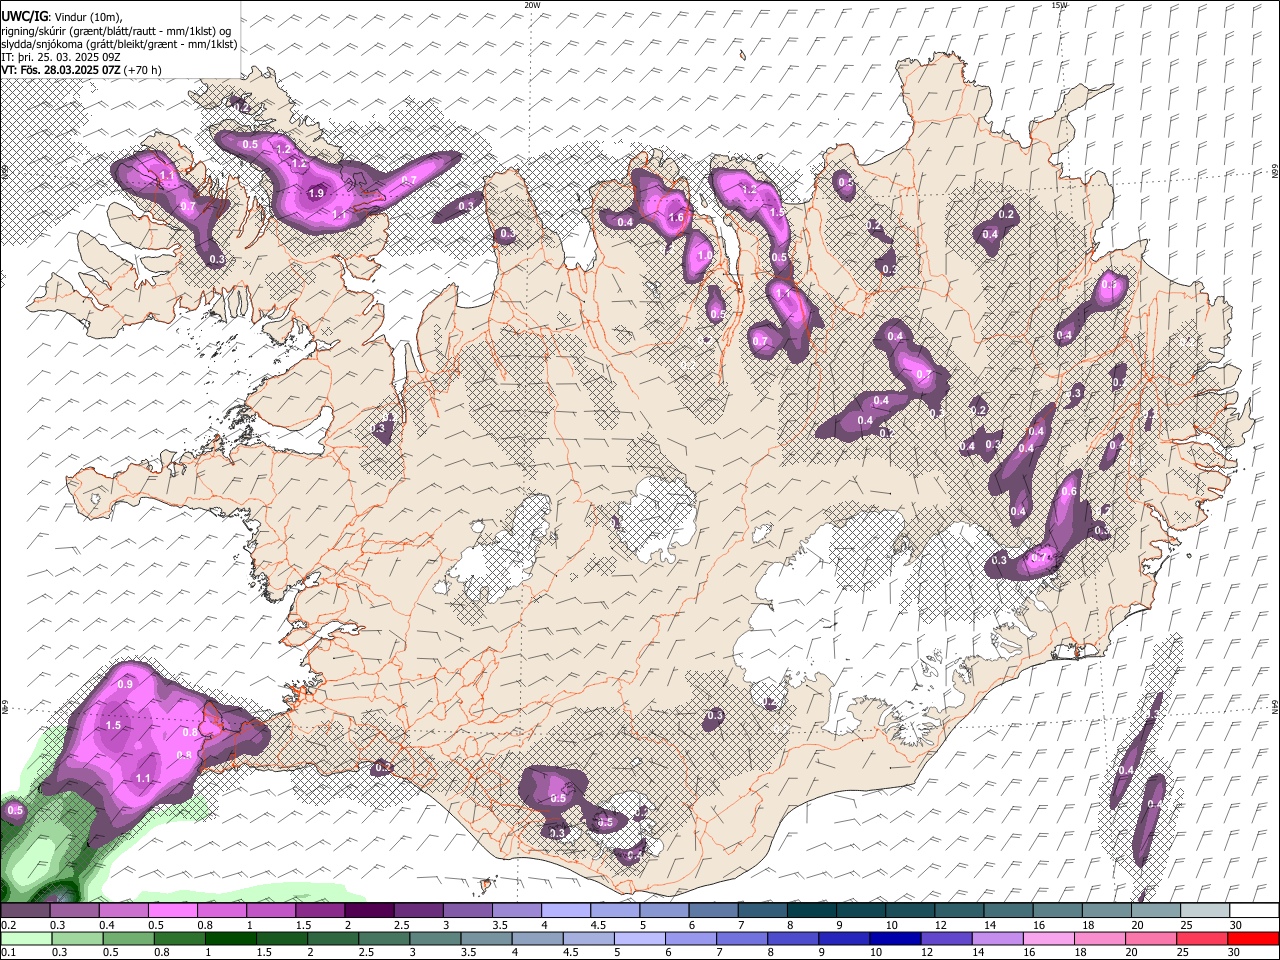Click the 0.9 value in the southwest cell
This screenshot has width=1280, height=960.
(126, 685)
